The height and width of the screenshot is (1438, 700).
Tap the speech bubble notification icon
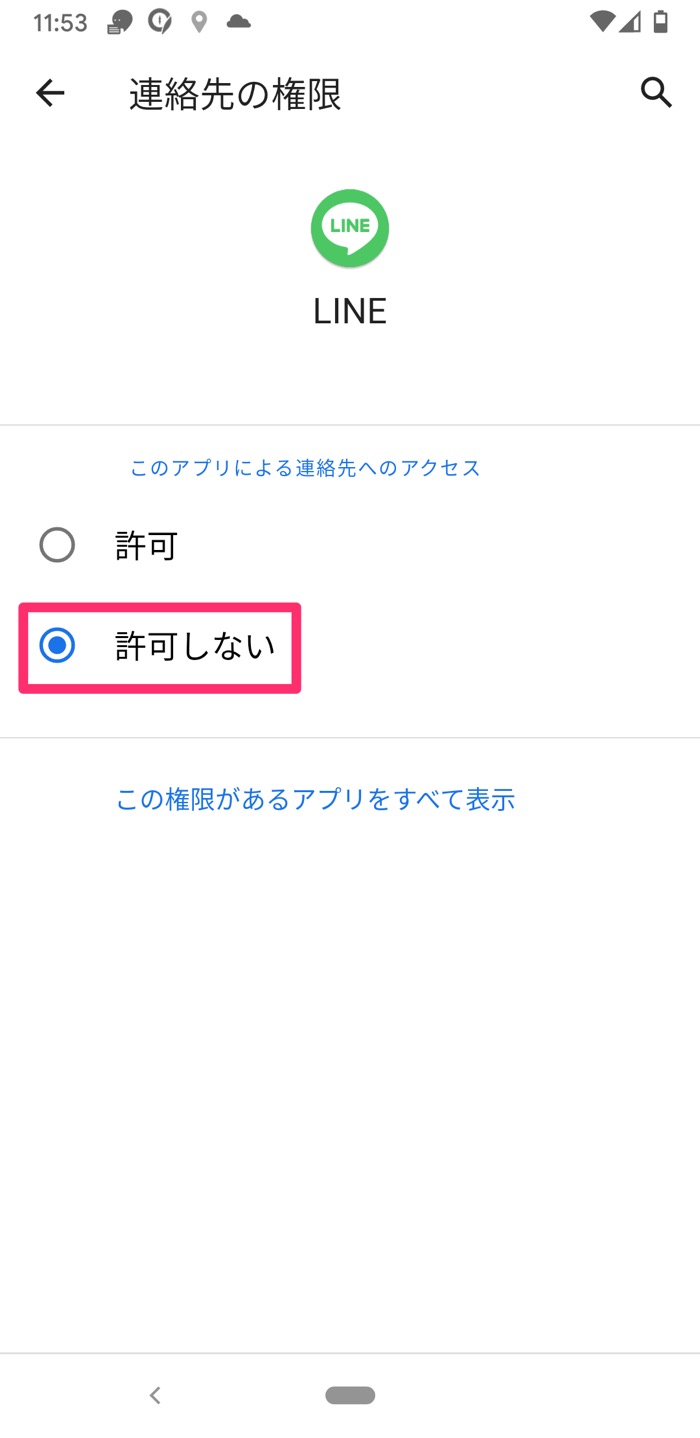click(119, 20)
